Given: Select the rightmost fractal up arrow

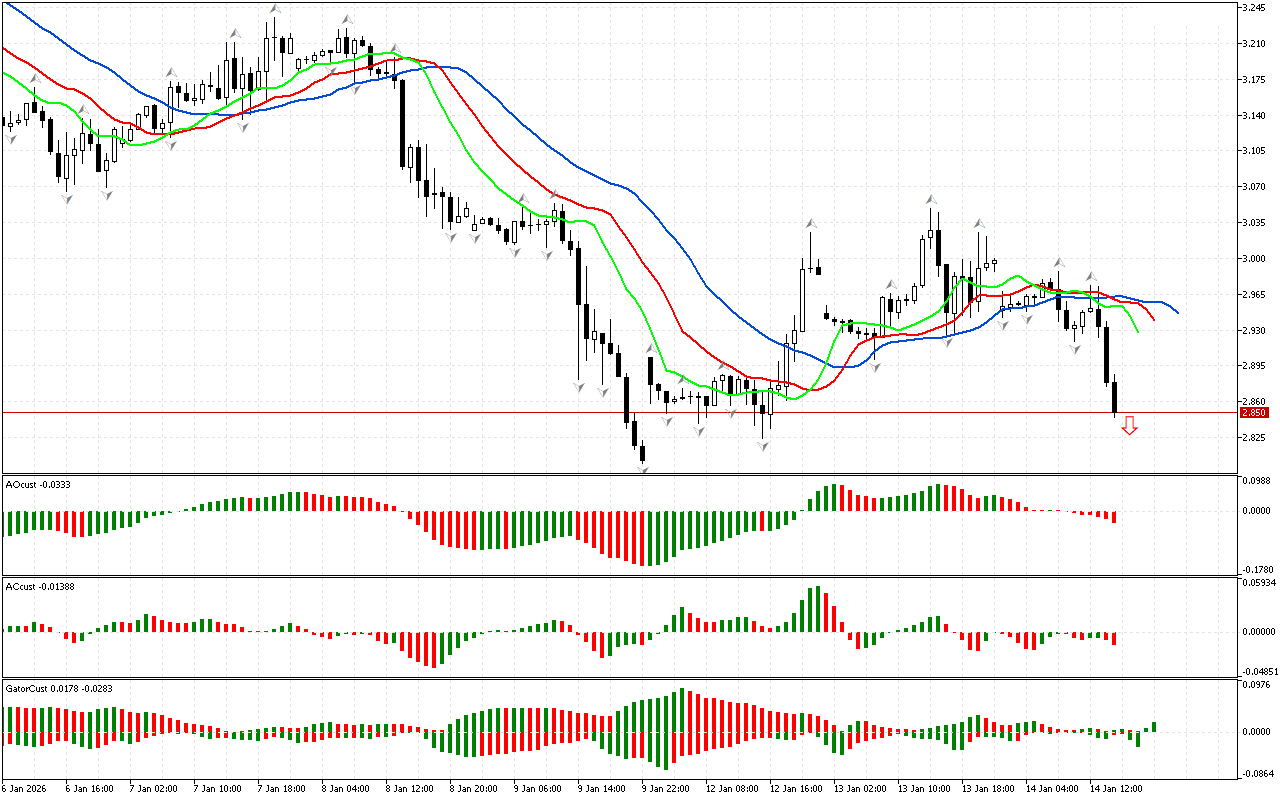Looking at the screenshot, I should (x=1092, y=277).
